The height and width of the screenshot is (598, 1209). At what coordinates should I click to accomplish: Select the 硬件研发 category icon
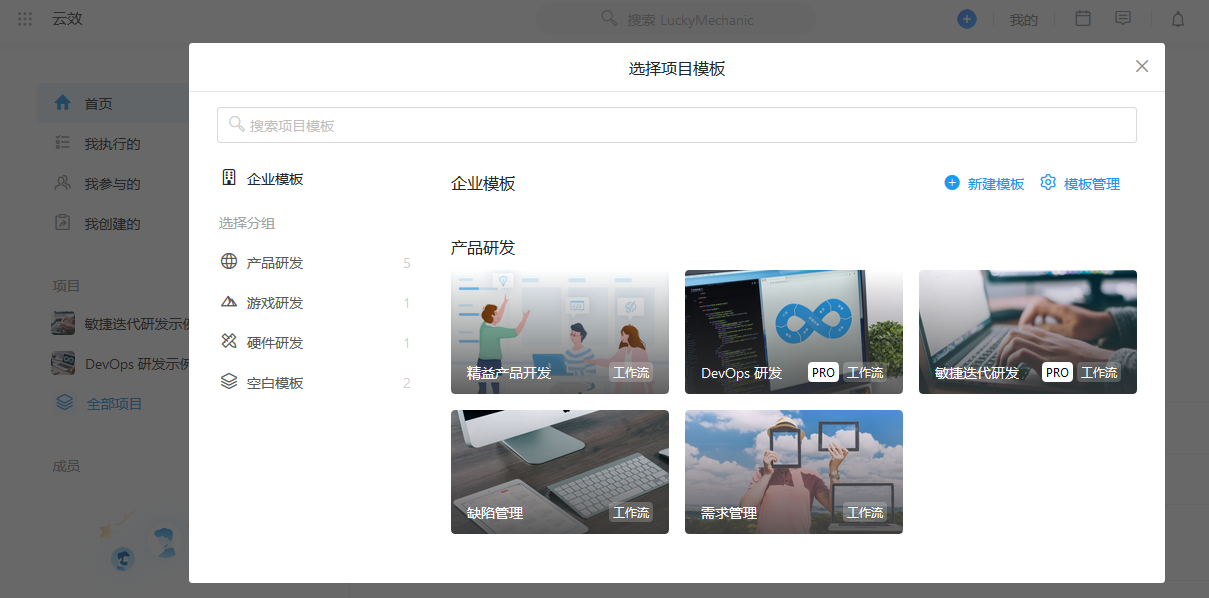tap(230, 342)
